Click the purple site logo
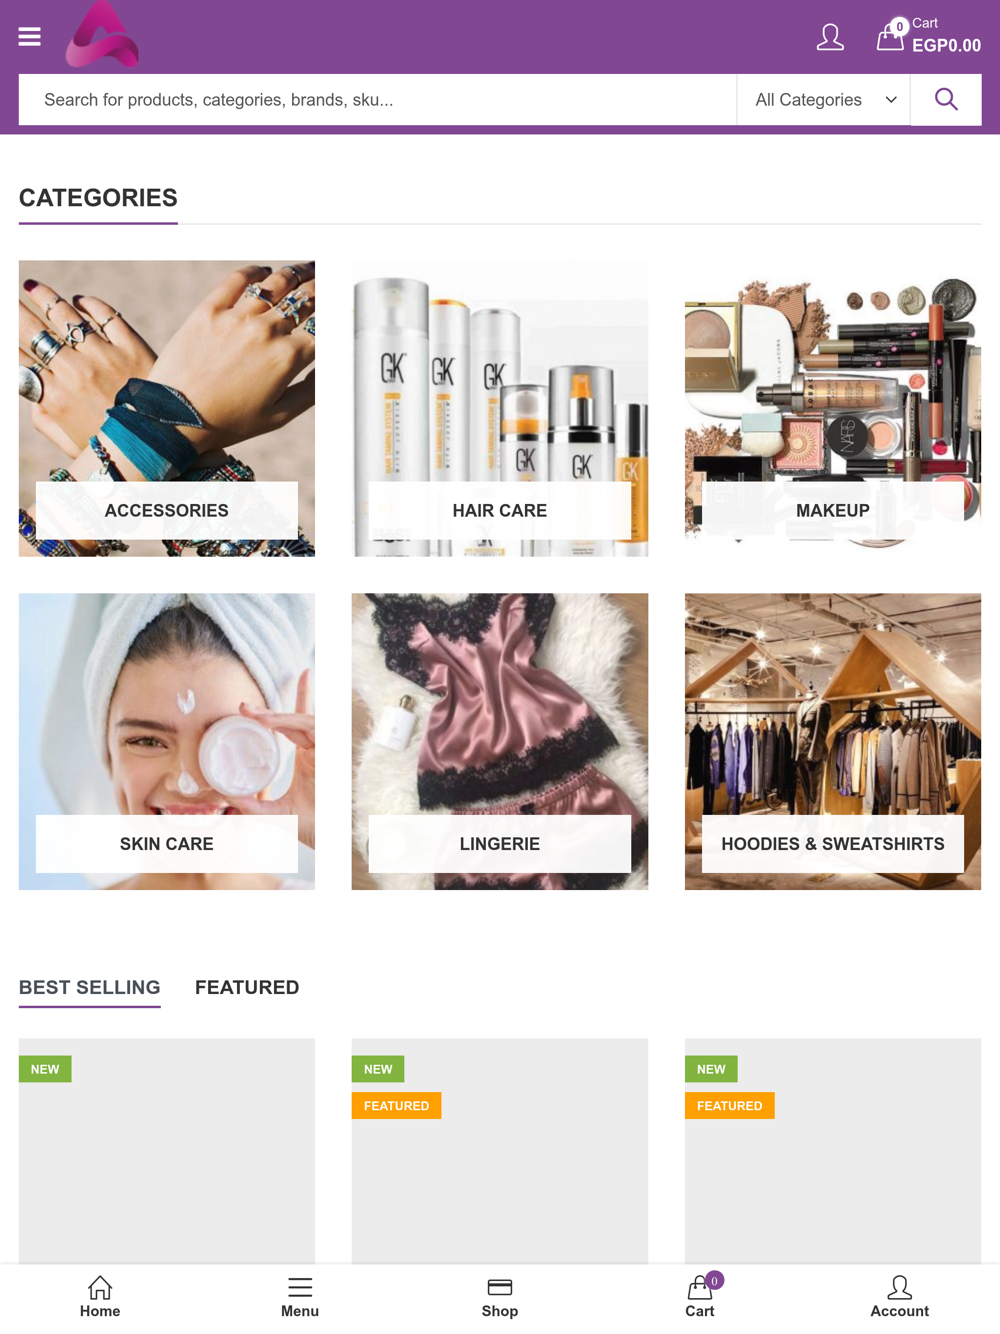The height and width of the screenshot is (1334, 1000). [x=102, y=35]
